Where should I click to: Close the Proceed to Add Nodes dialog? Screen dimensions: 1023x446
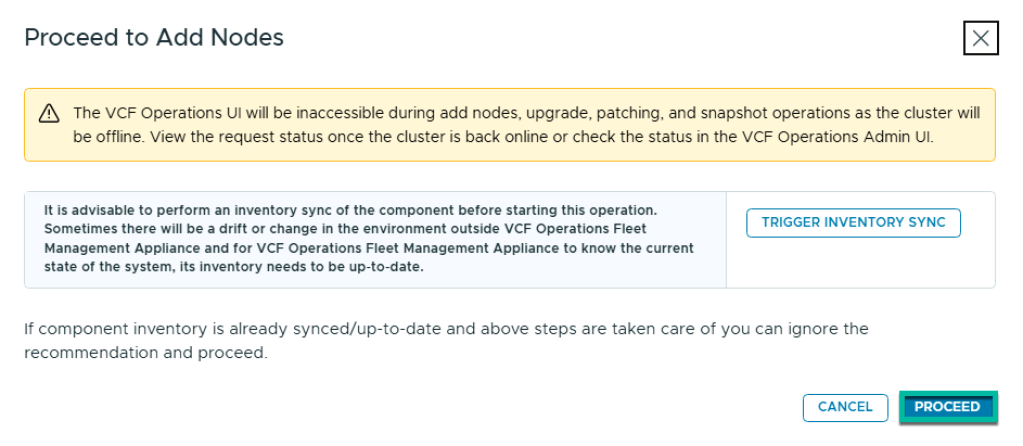tap(980, 38)
